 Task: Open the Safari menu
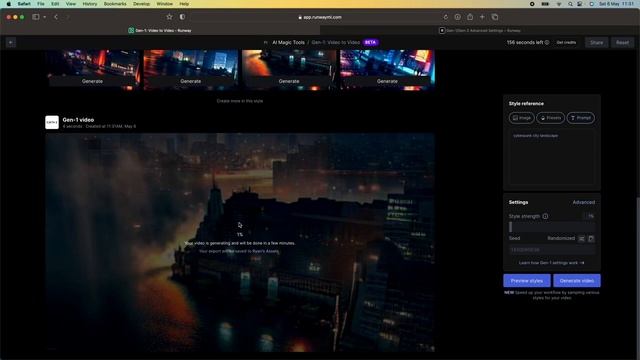24,4
